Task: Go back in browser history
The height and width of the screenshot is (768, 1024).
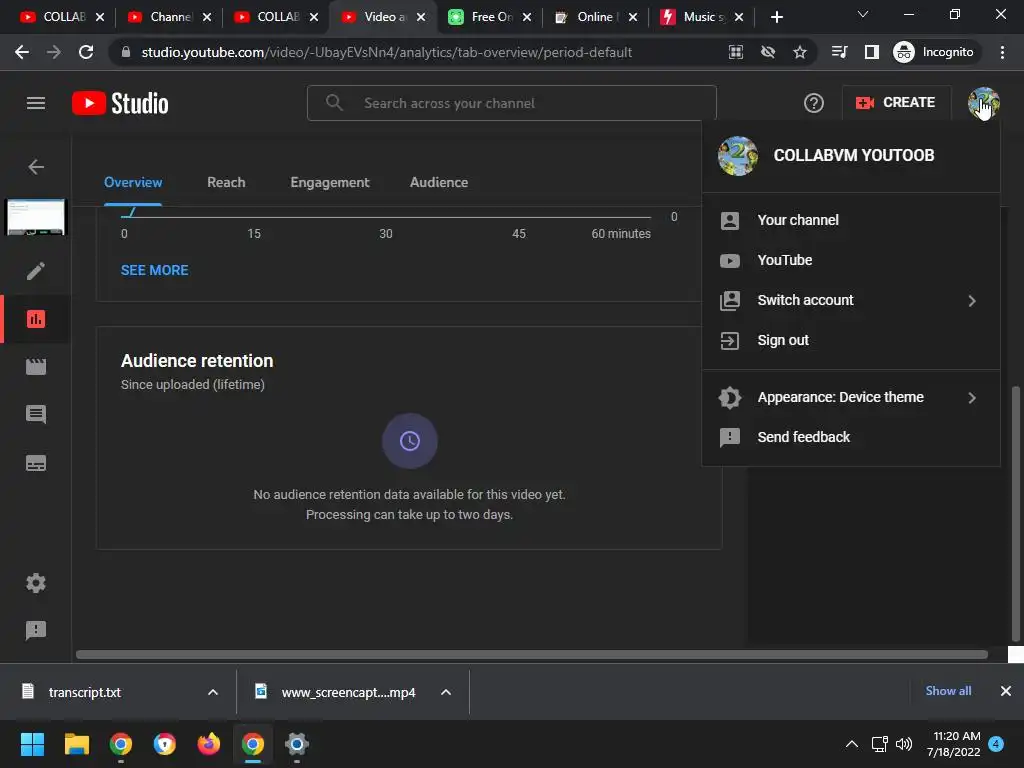Action: 22,52
